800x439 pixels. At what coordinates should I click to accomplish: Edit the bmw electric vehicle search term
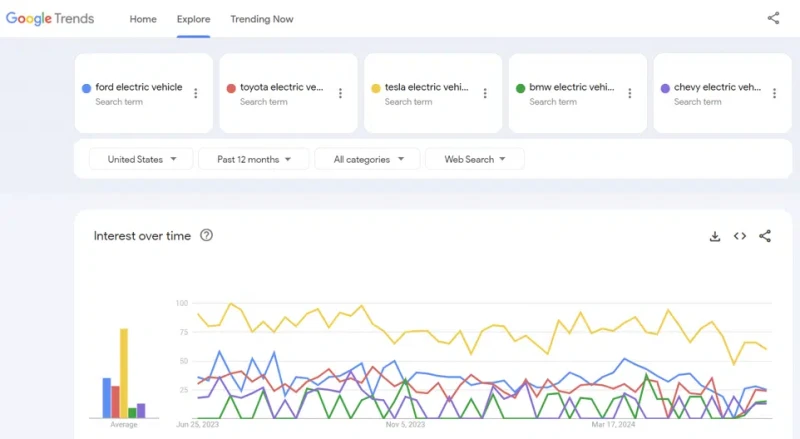[571, 87]
